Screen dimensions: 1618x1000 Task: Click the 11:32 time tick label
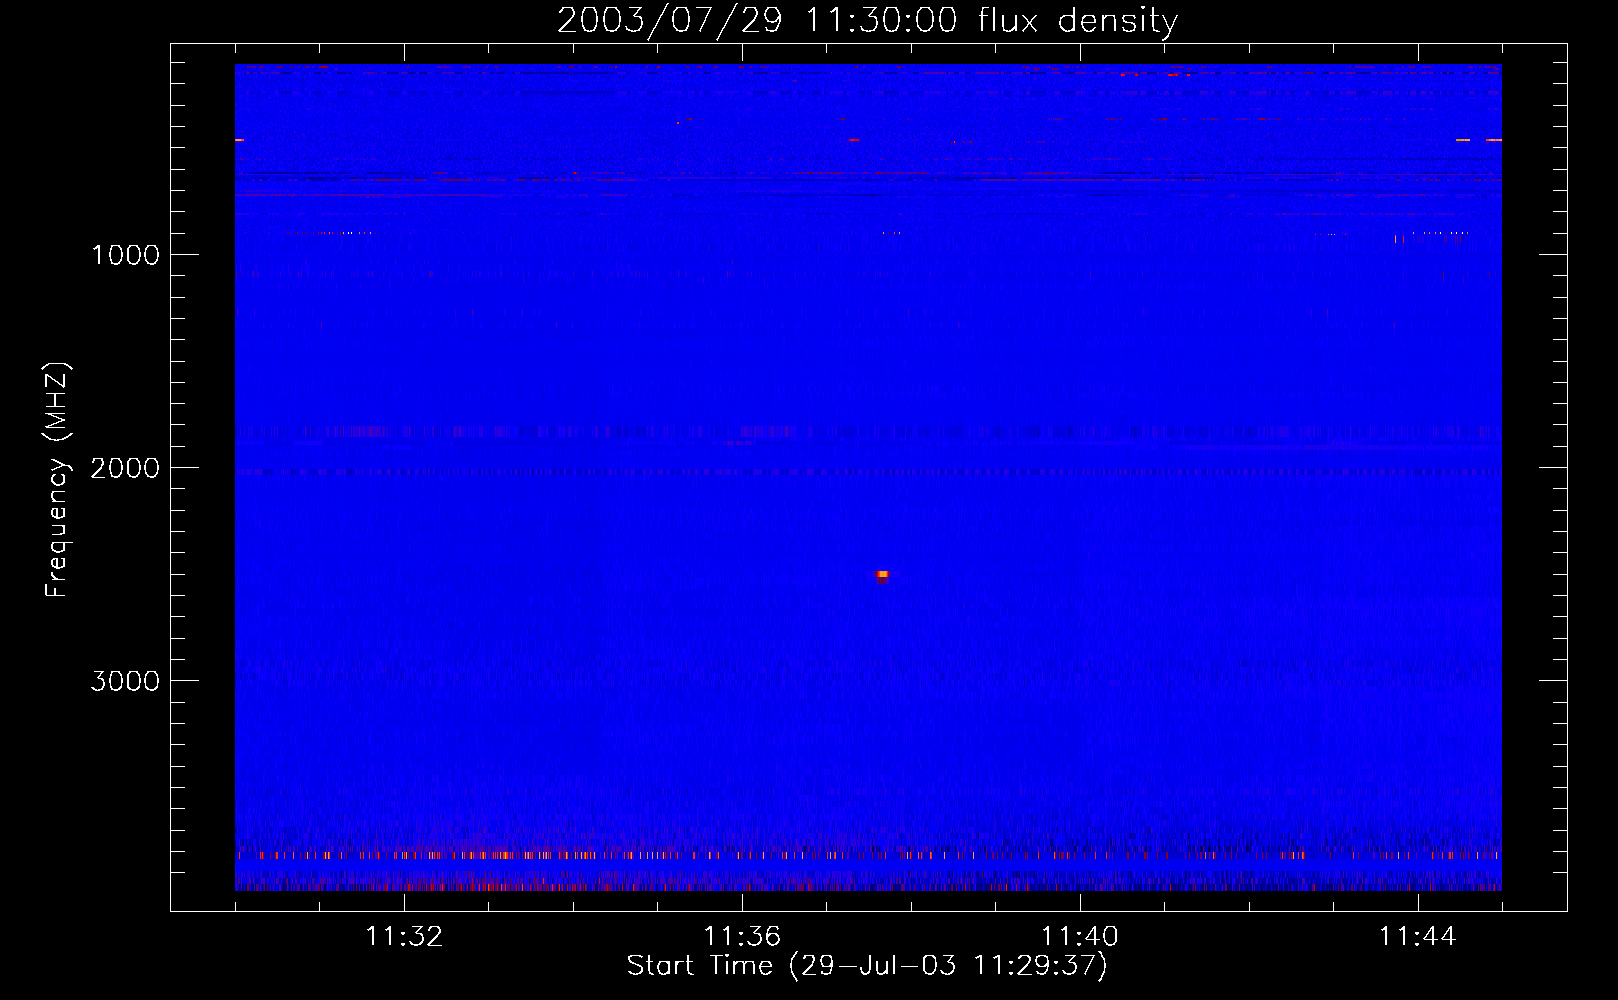404,937
